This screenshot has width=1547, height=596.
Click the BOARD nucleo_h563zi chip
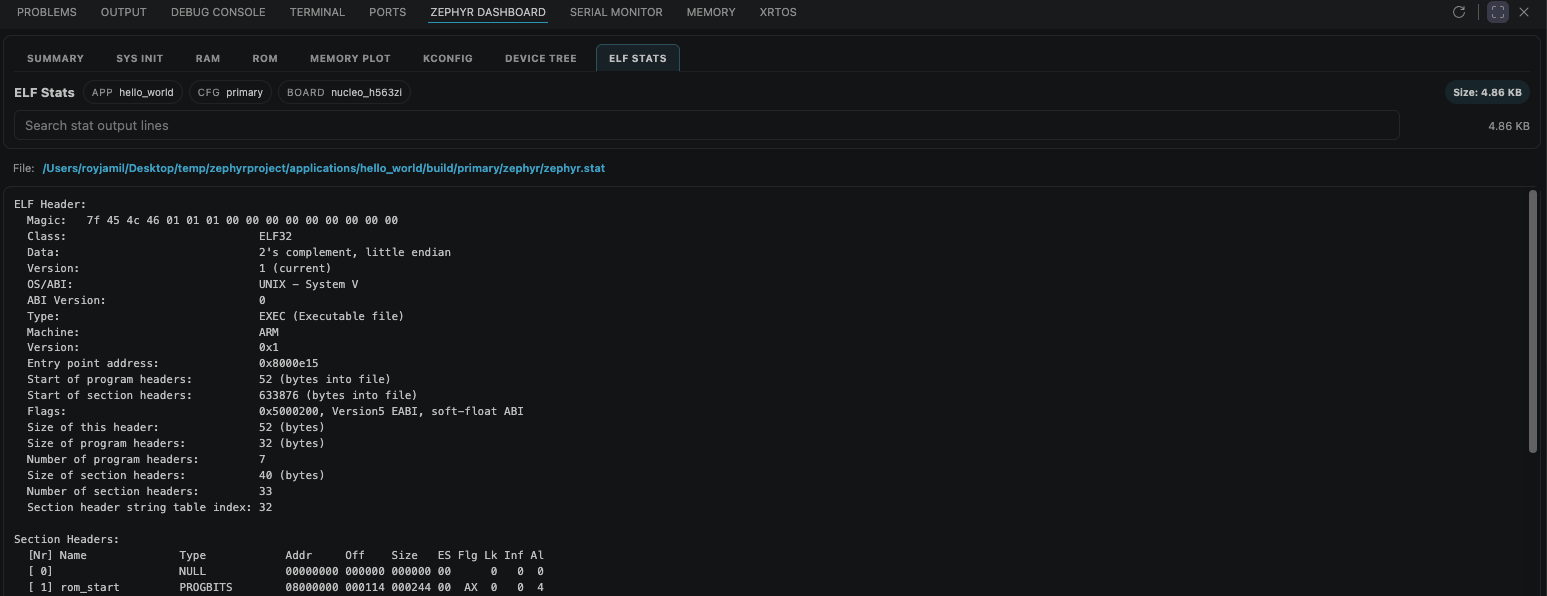tap(344, 92)
